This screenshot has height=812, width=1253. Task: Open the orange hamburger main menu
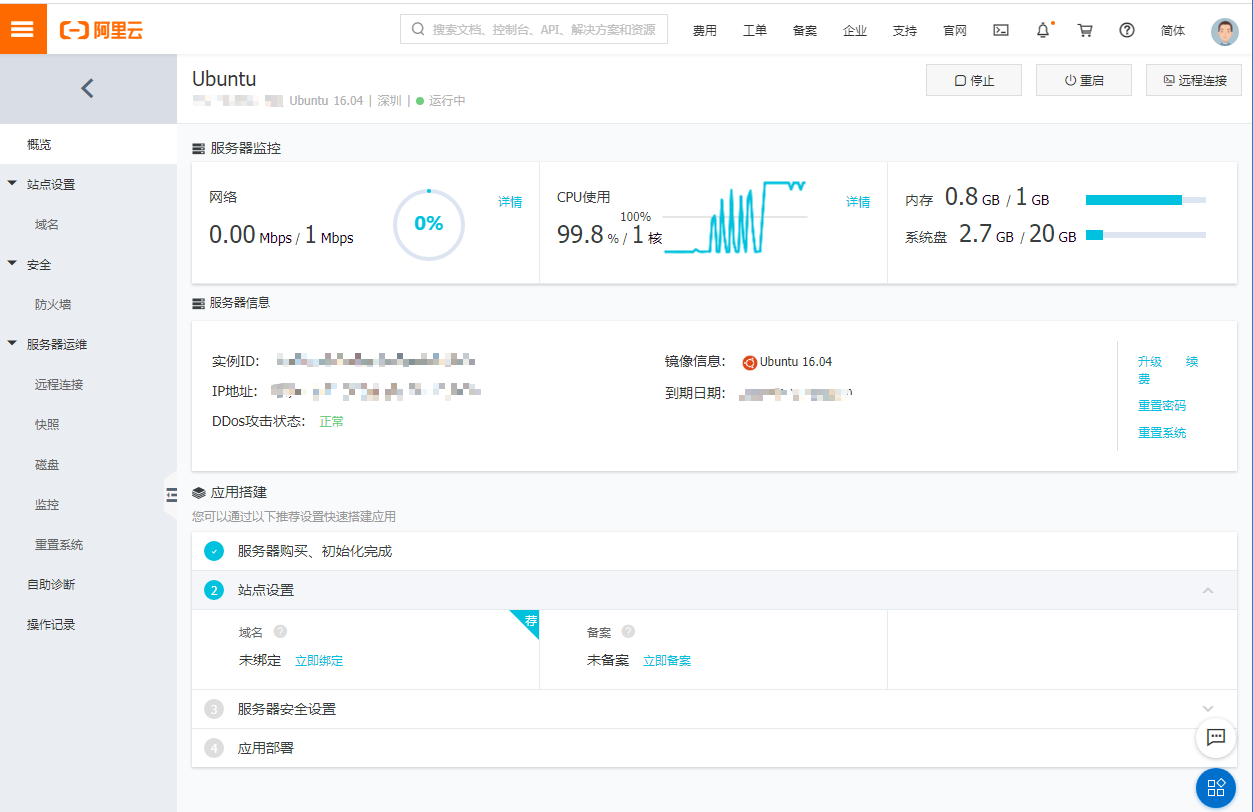(22, 28)
